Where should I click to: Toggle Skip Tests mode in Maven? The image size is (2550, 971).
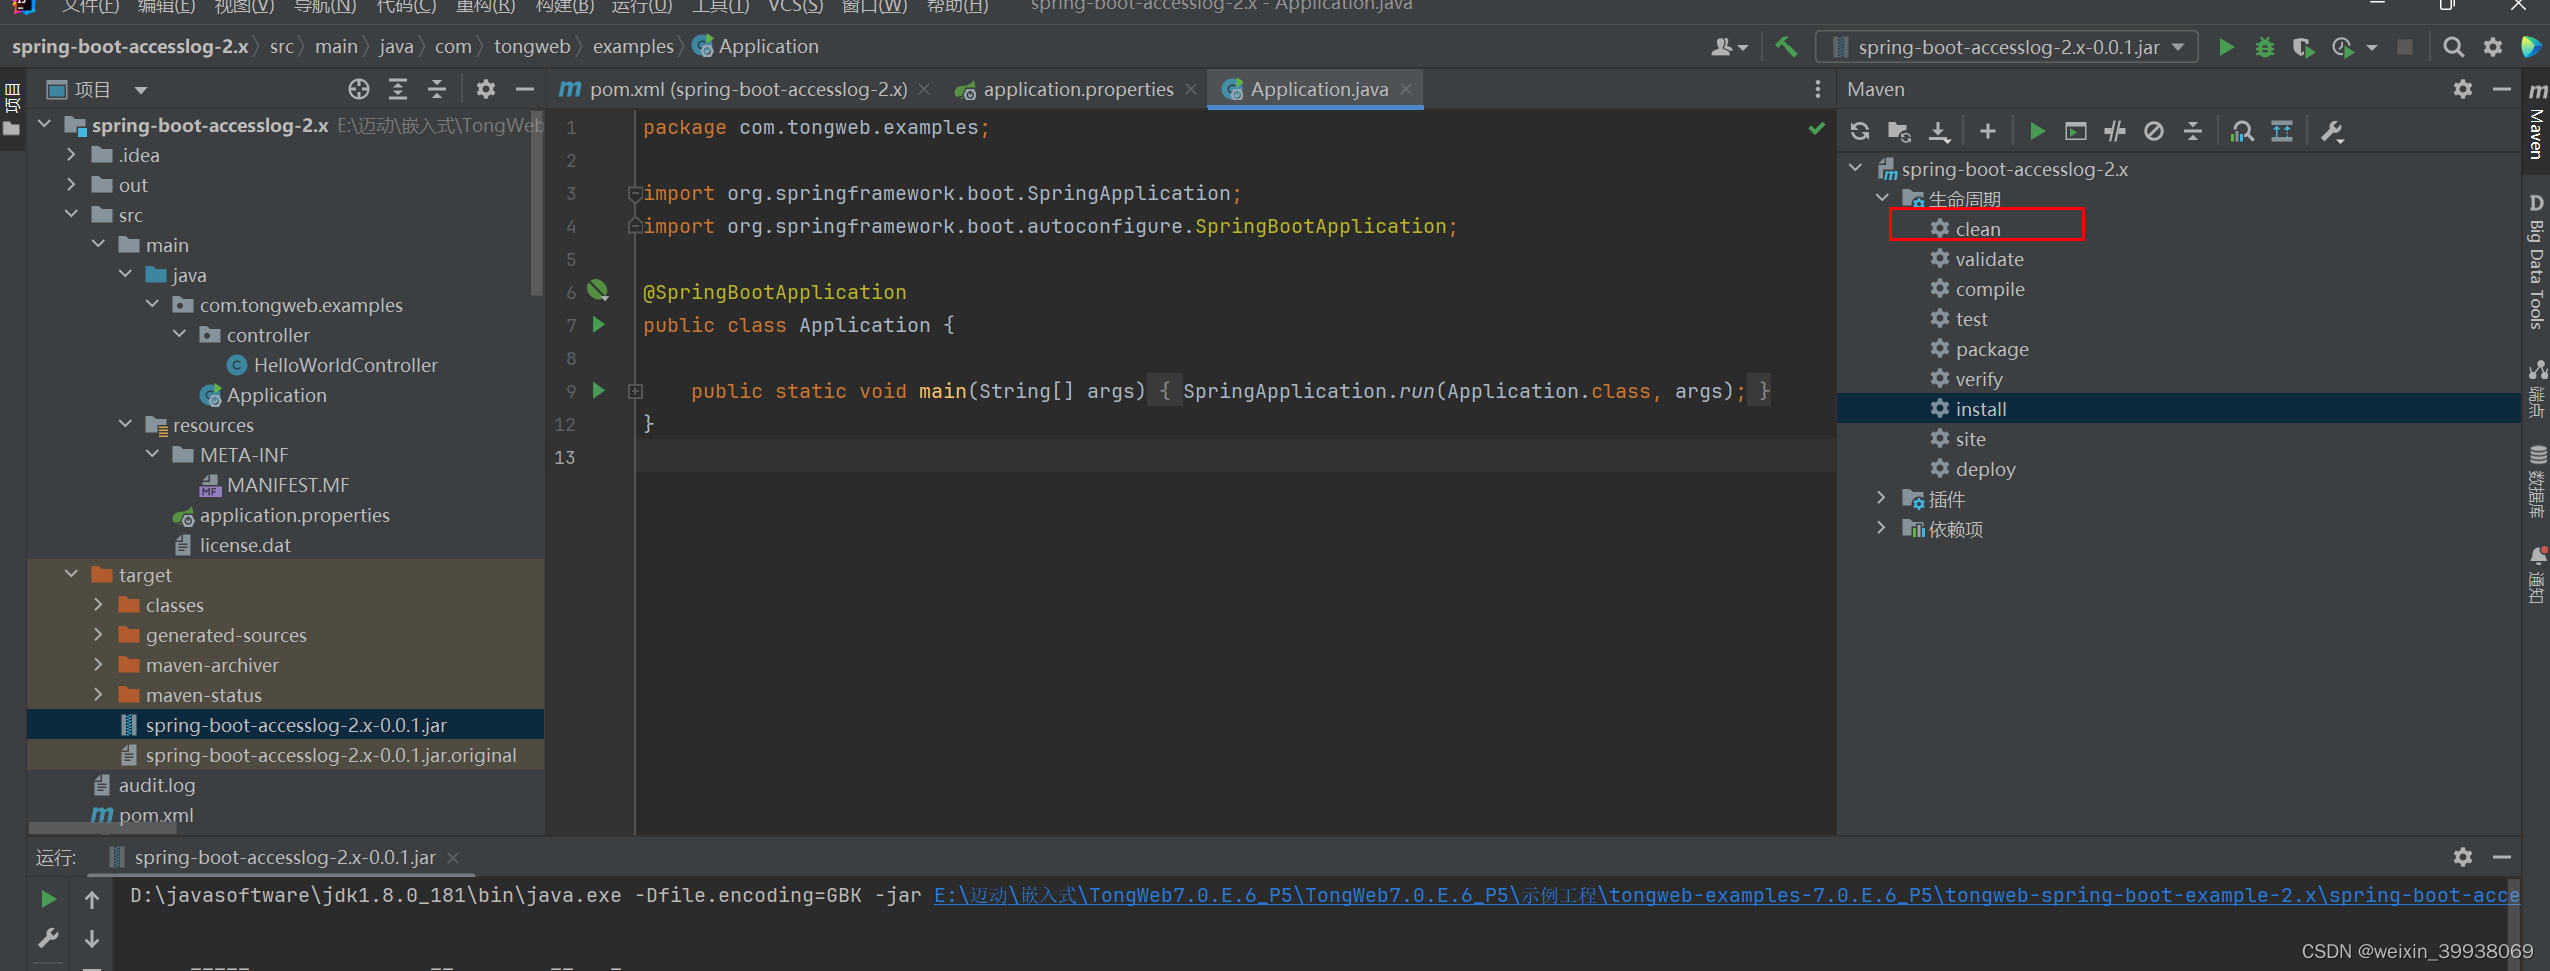click(2154, 131)
